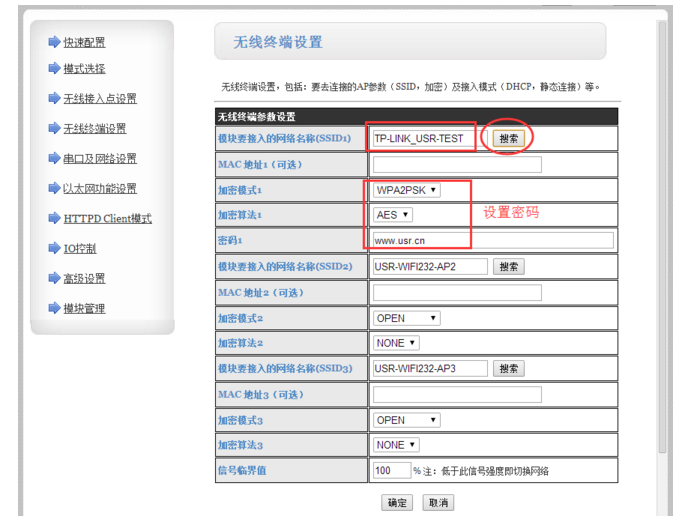Viewport: 685px width, 525px height.
Task: Click the arrow icon next to 串口及网络设置
Action: pyautogui.click(x=54, y=158)
